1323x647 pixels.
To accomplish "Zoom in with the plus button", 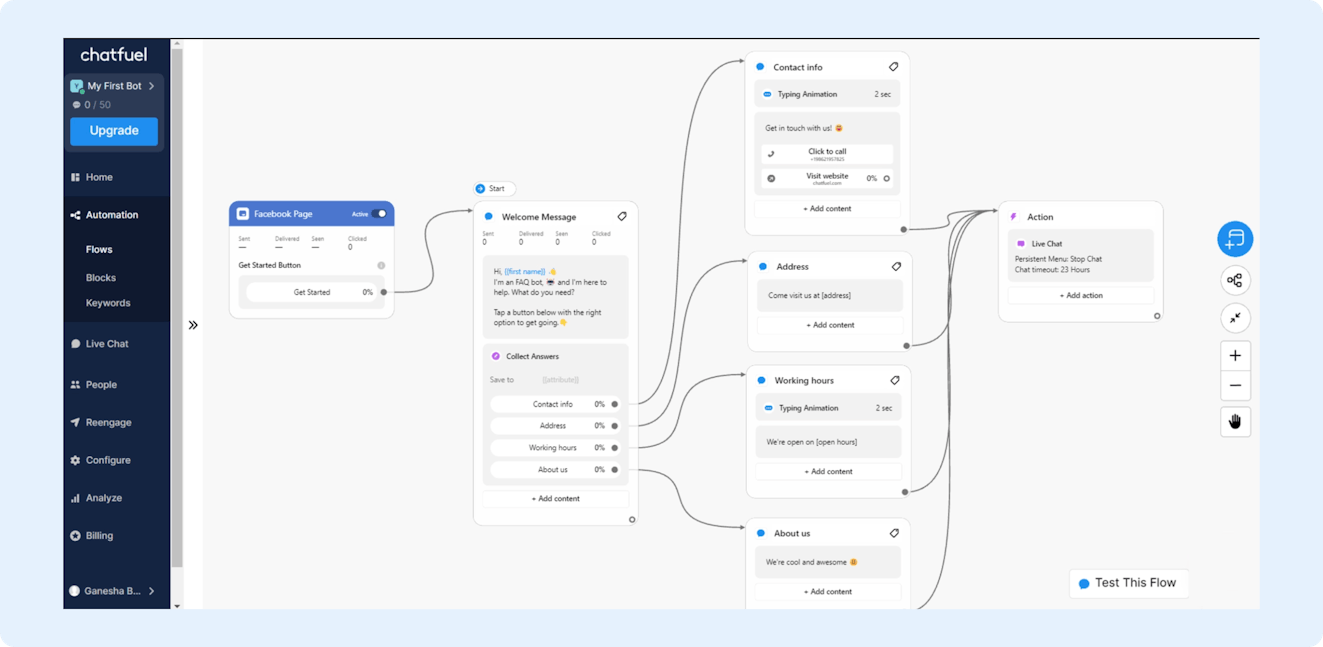I will 1235,356.
